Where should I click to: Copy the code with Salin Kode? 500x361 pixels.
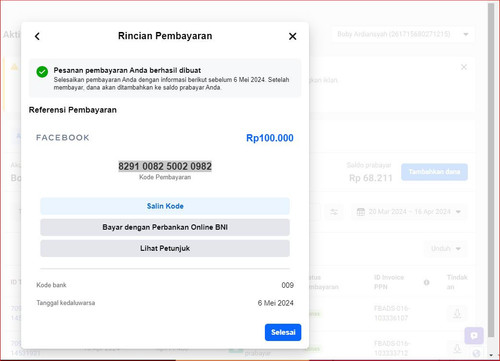click(165, 206)
